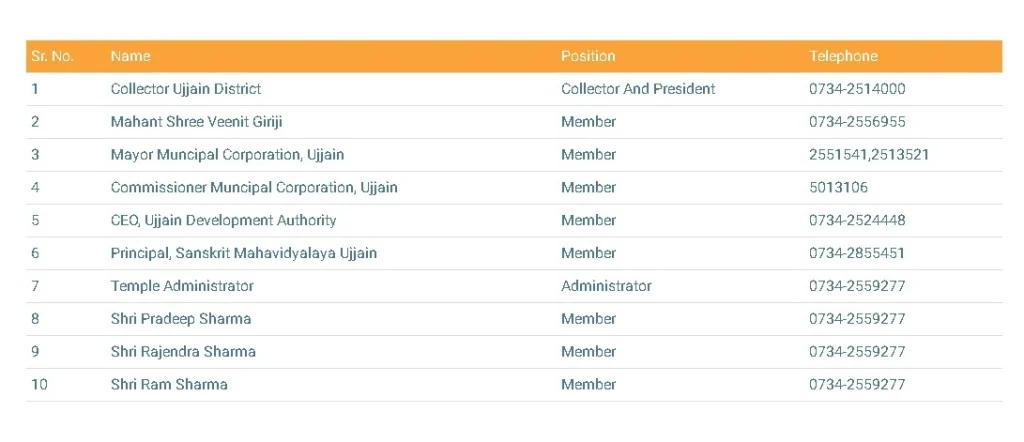Select the Temple Administrator name cell
This screenshot has height=442, width=1024.
182,286
